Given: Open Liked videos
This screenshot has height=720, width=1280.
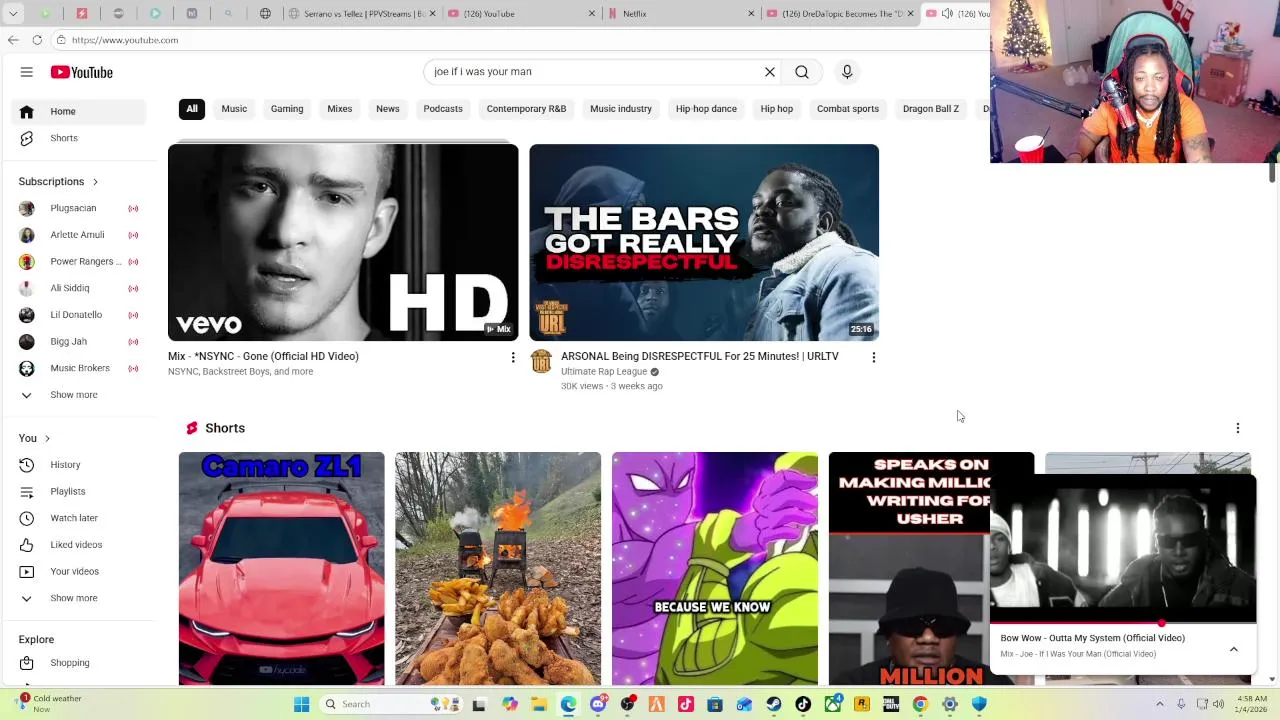Looking at the screenshot, I should [x=80, y=545].
